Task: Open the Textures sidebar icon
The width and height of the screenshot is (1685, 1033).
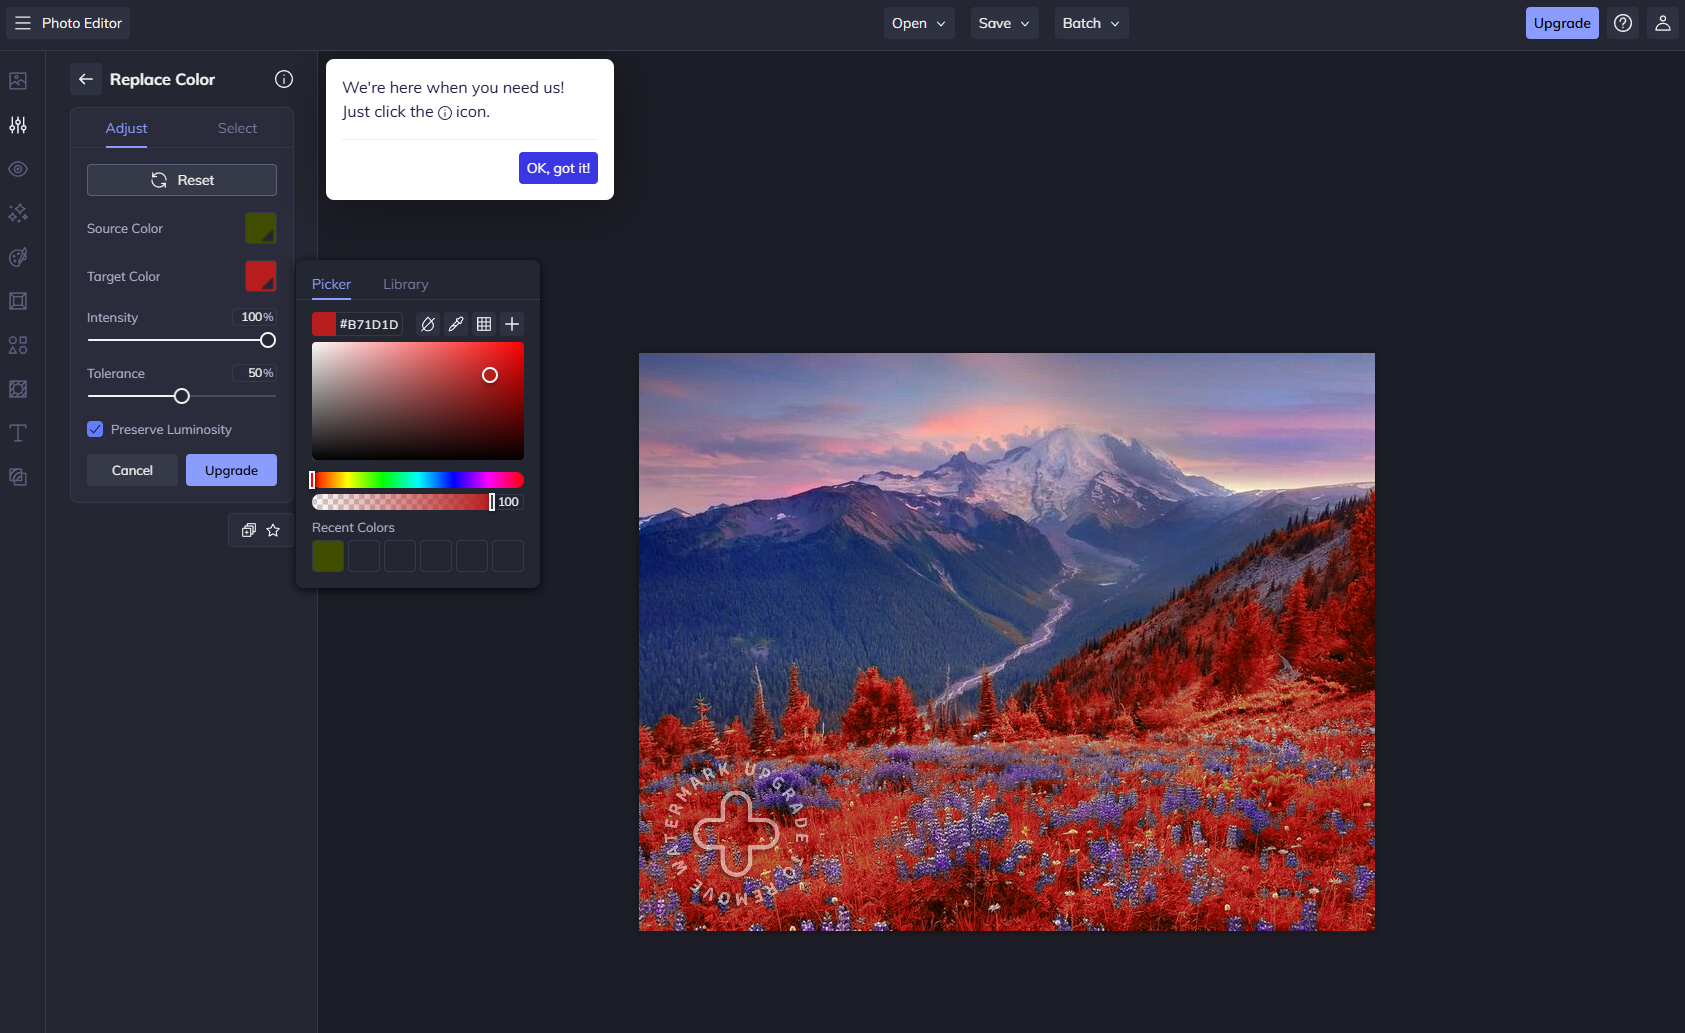Action: (18, 389)
